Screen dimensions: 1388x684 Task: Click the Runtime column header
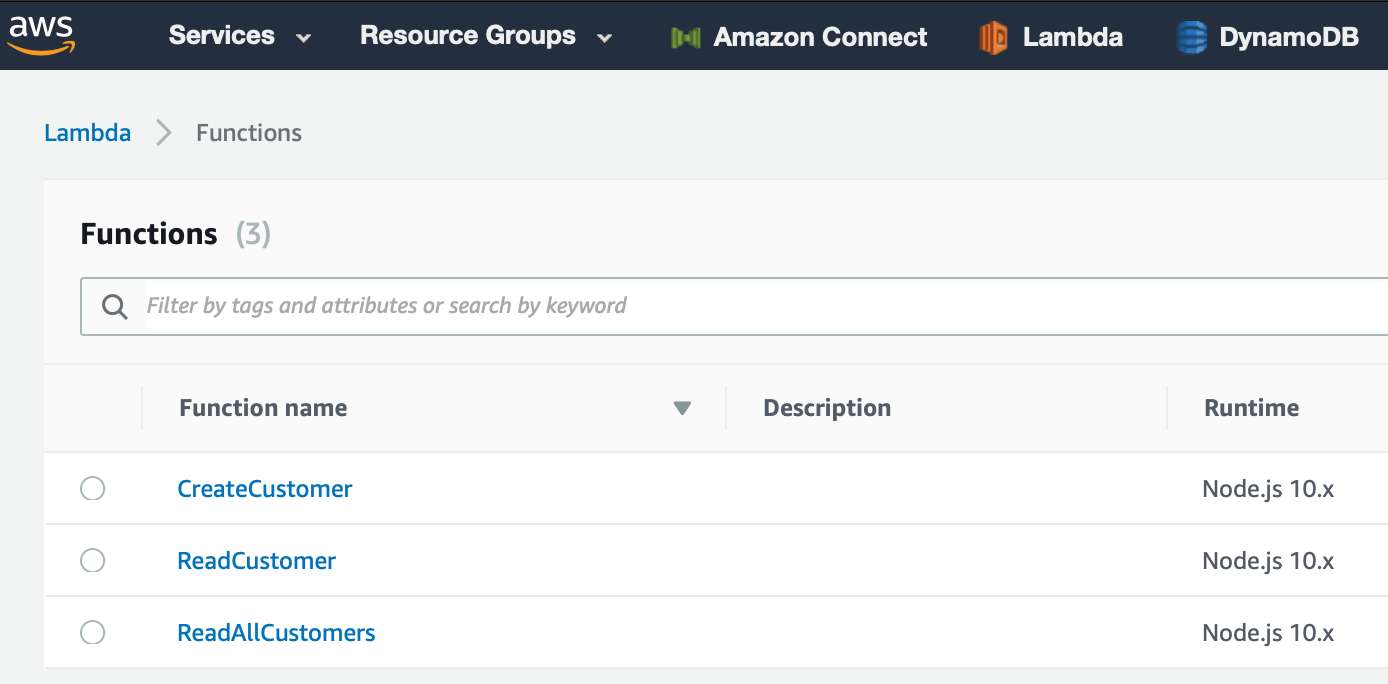tap(1252, 408)
